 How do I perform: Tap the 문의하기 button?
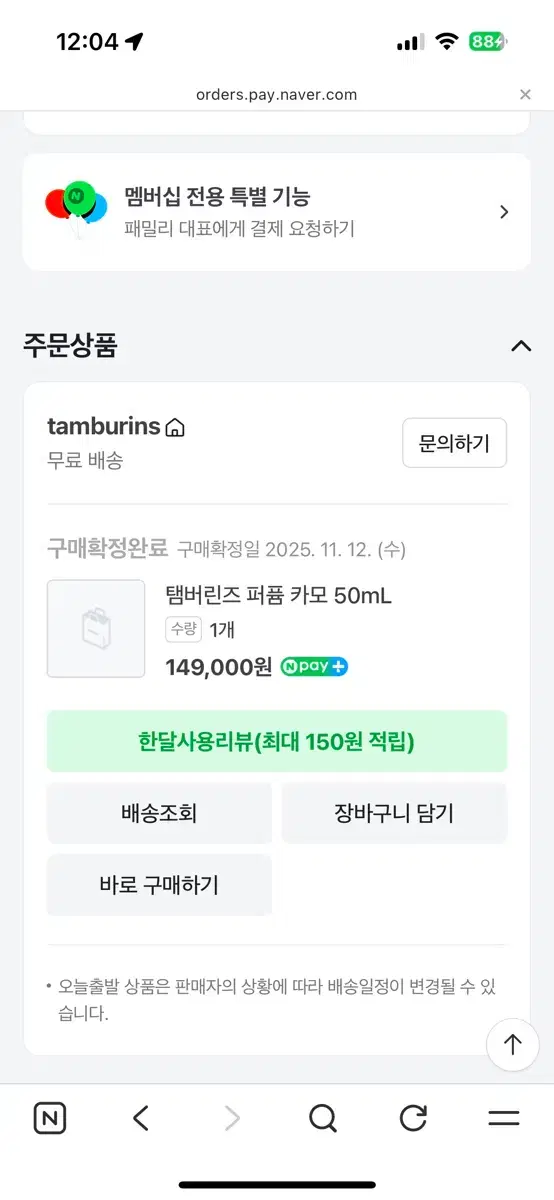coord(455,443)
